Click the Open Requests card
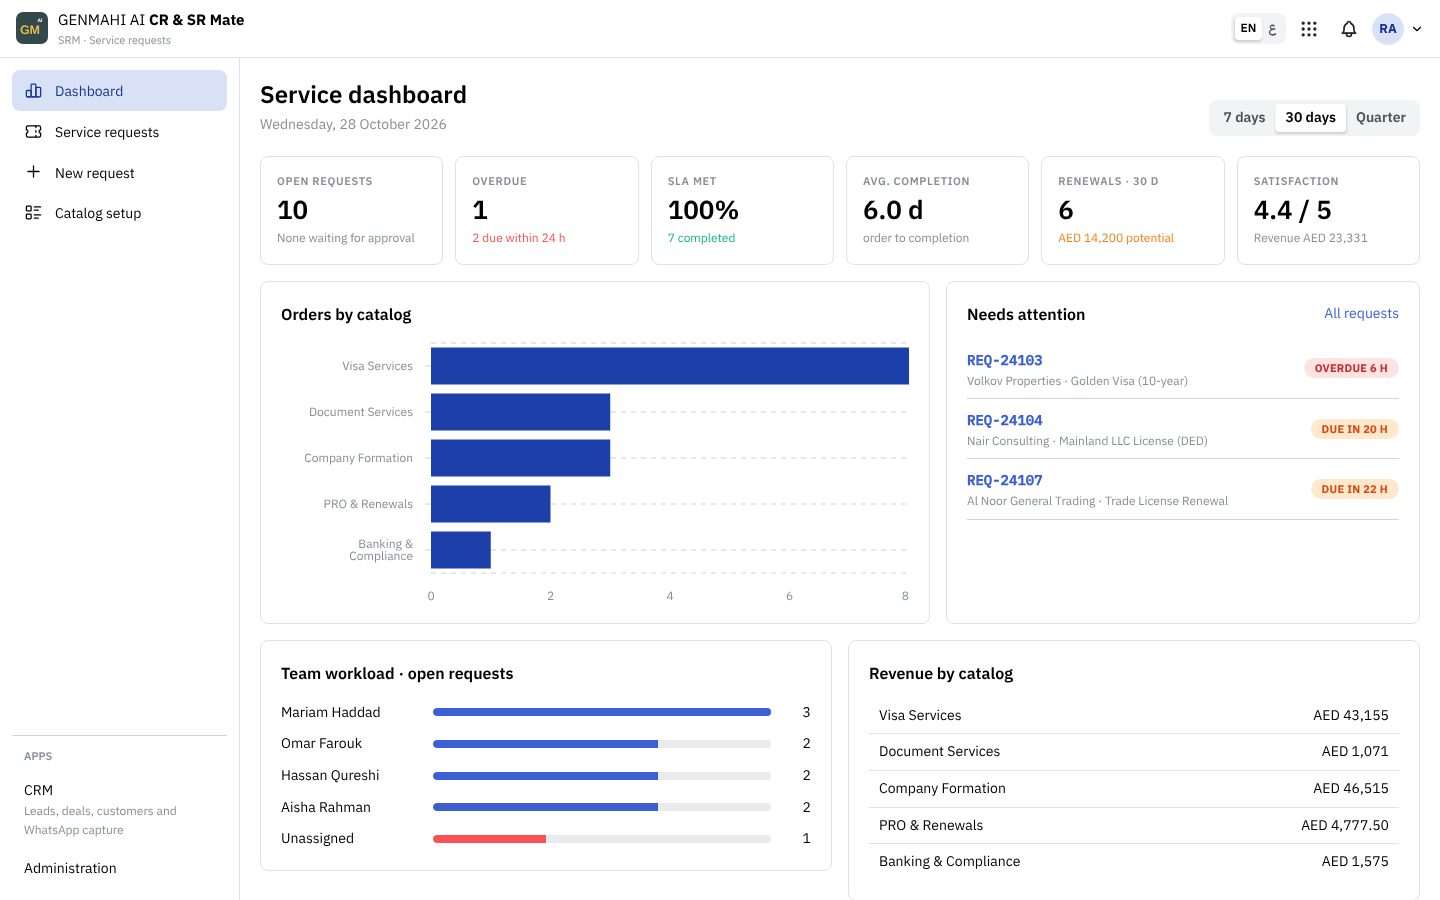 pyautogui.click(x=351, y=210)
